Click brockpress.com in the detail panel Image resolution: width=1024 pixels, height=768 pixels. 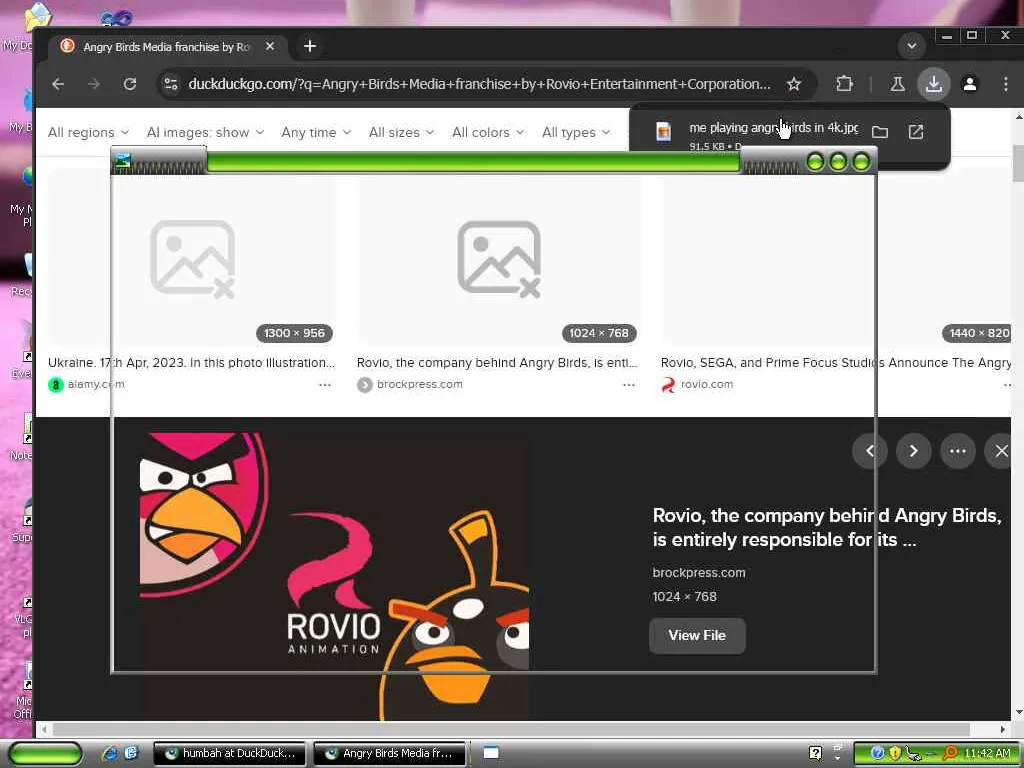(x=699, y=573)
